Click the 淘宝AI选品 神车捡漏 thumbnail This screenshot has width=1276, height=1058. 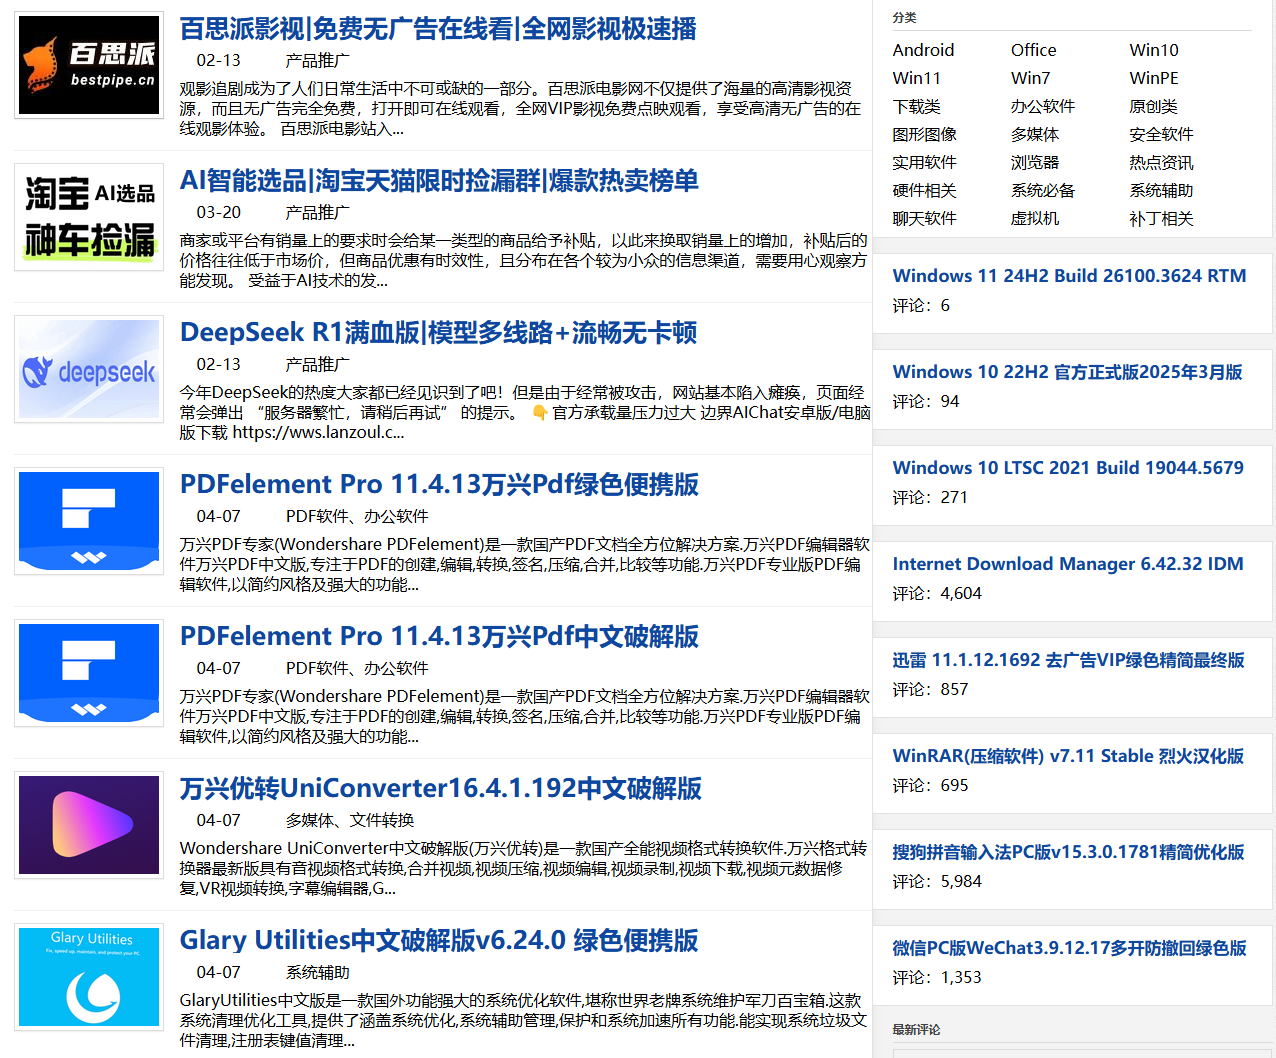click(89, 217)
